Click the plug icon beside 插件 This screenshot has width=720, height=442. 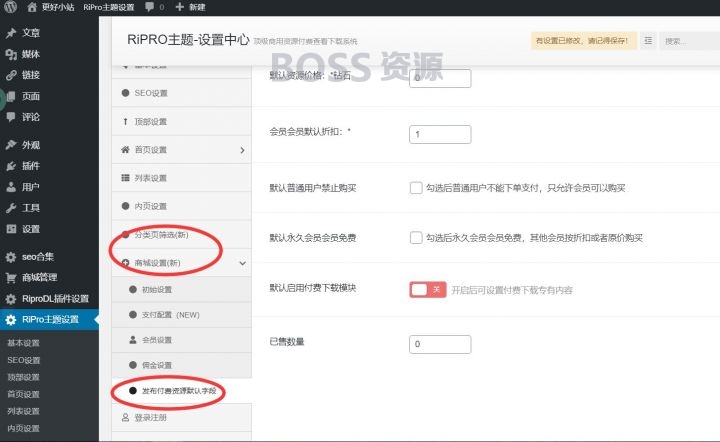coord(11,166)
